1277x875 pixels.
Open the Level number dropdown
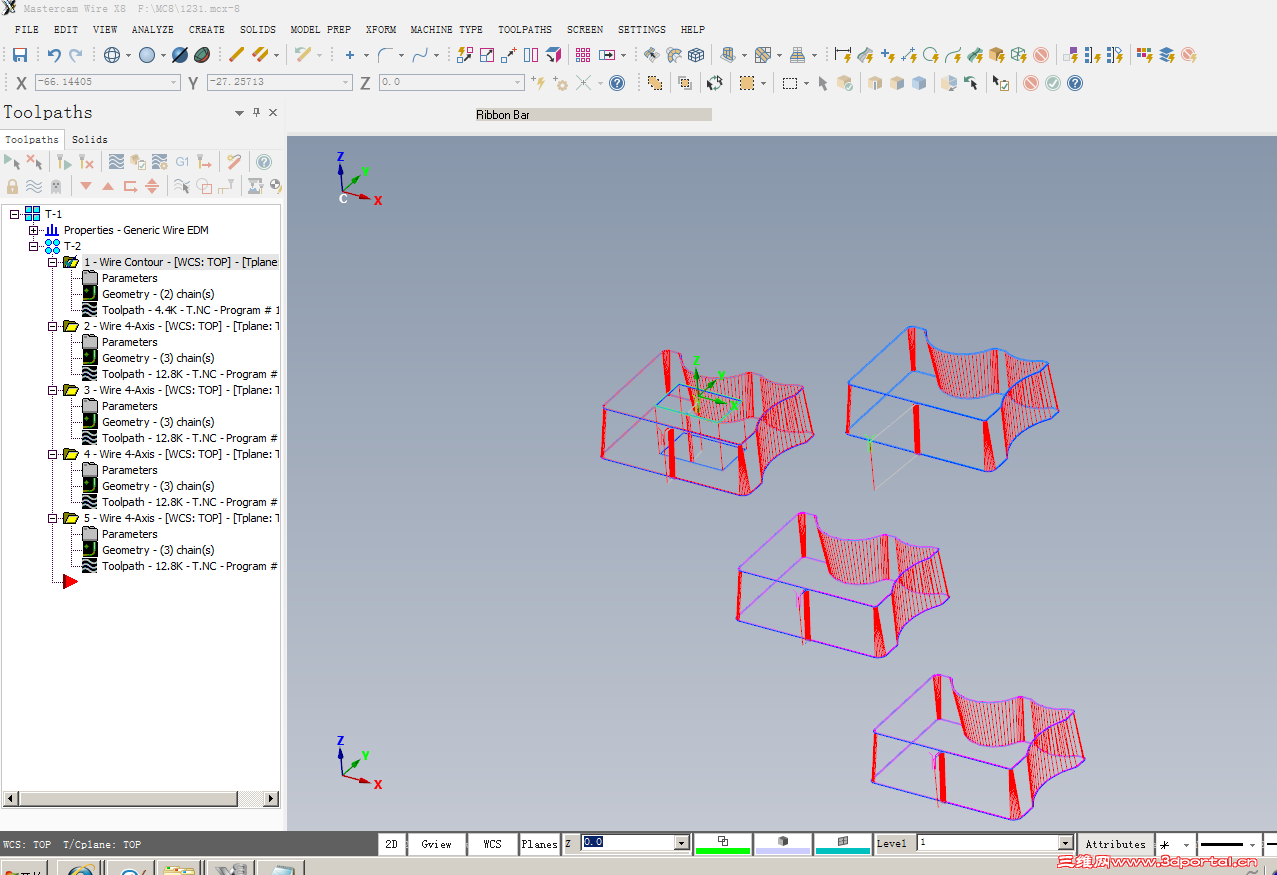point(1066,843)
